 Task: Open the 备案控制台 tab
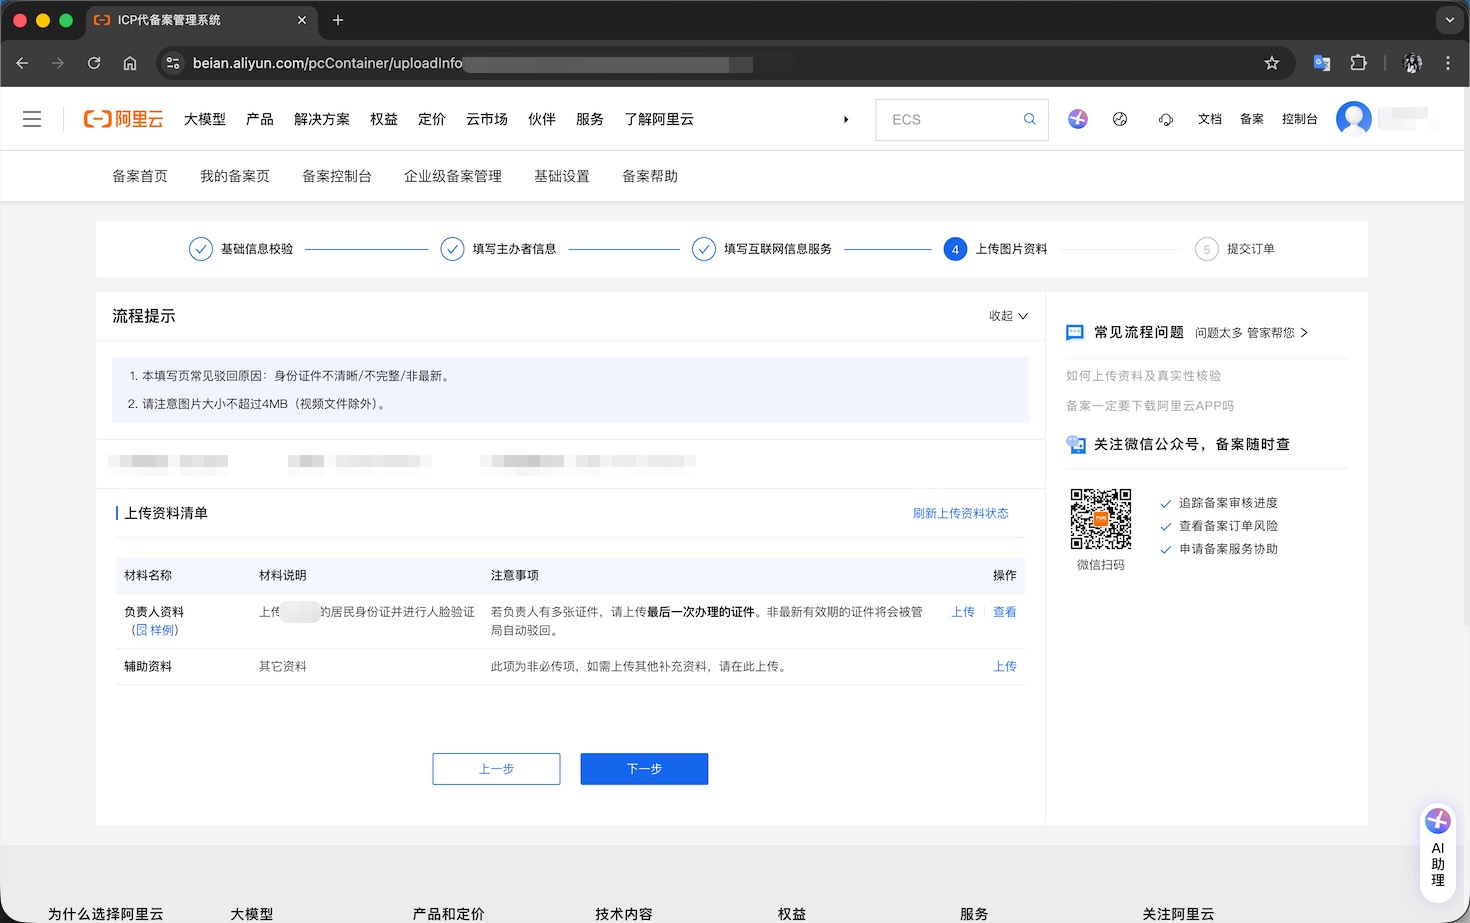pyautogui.click(x=336, y=176)
